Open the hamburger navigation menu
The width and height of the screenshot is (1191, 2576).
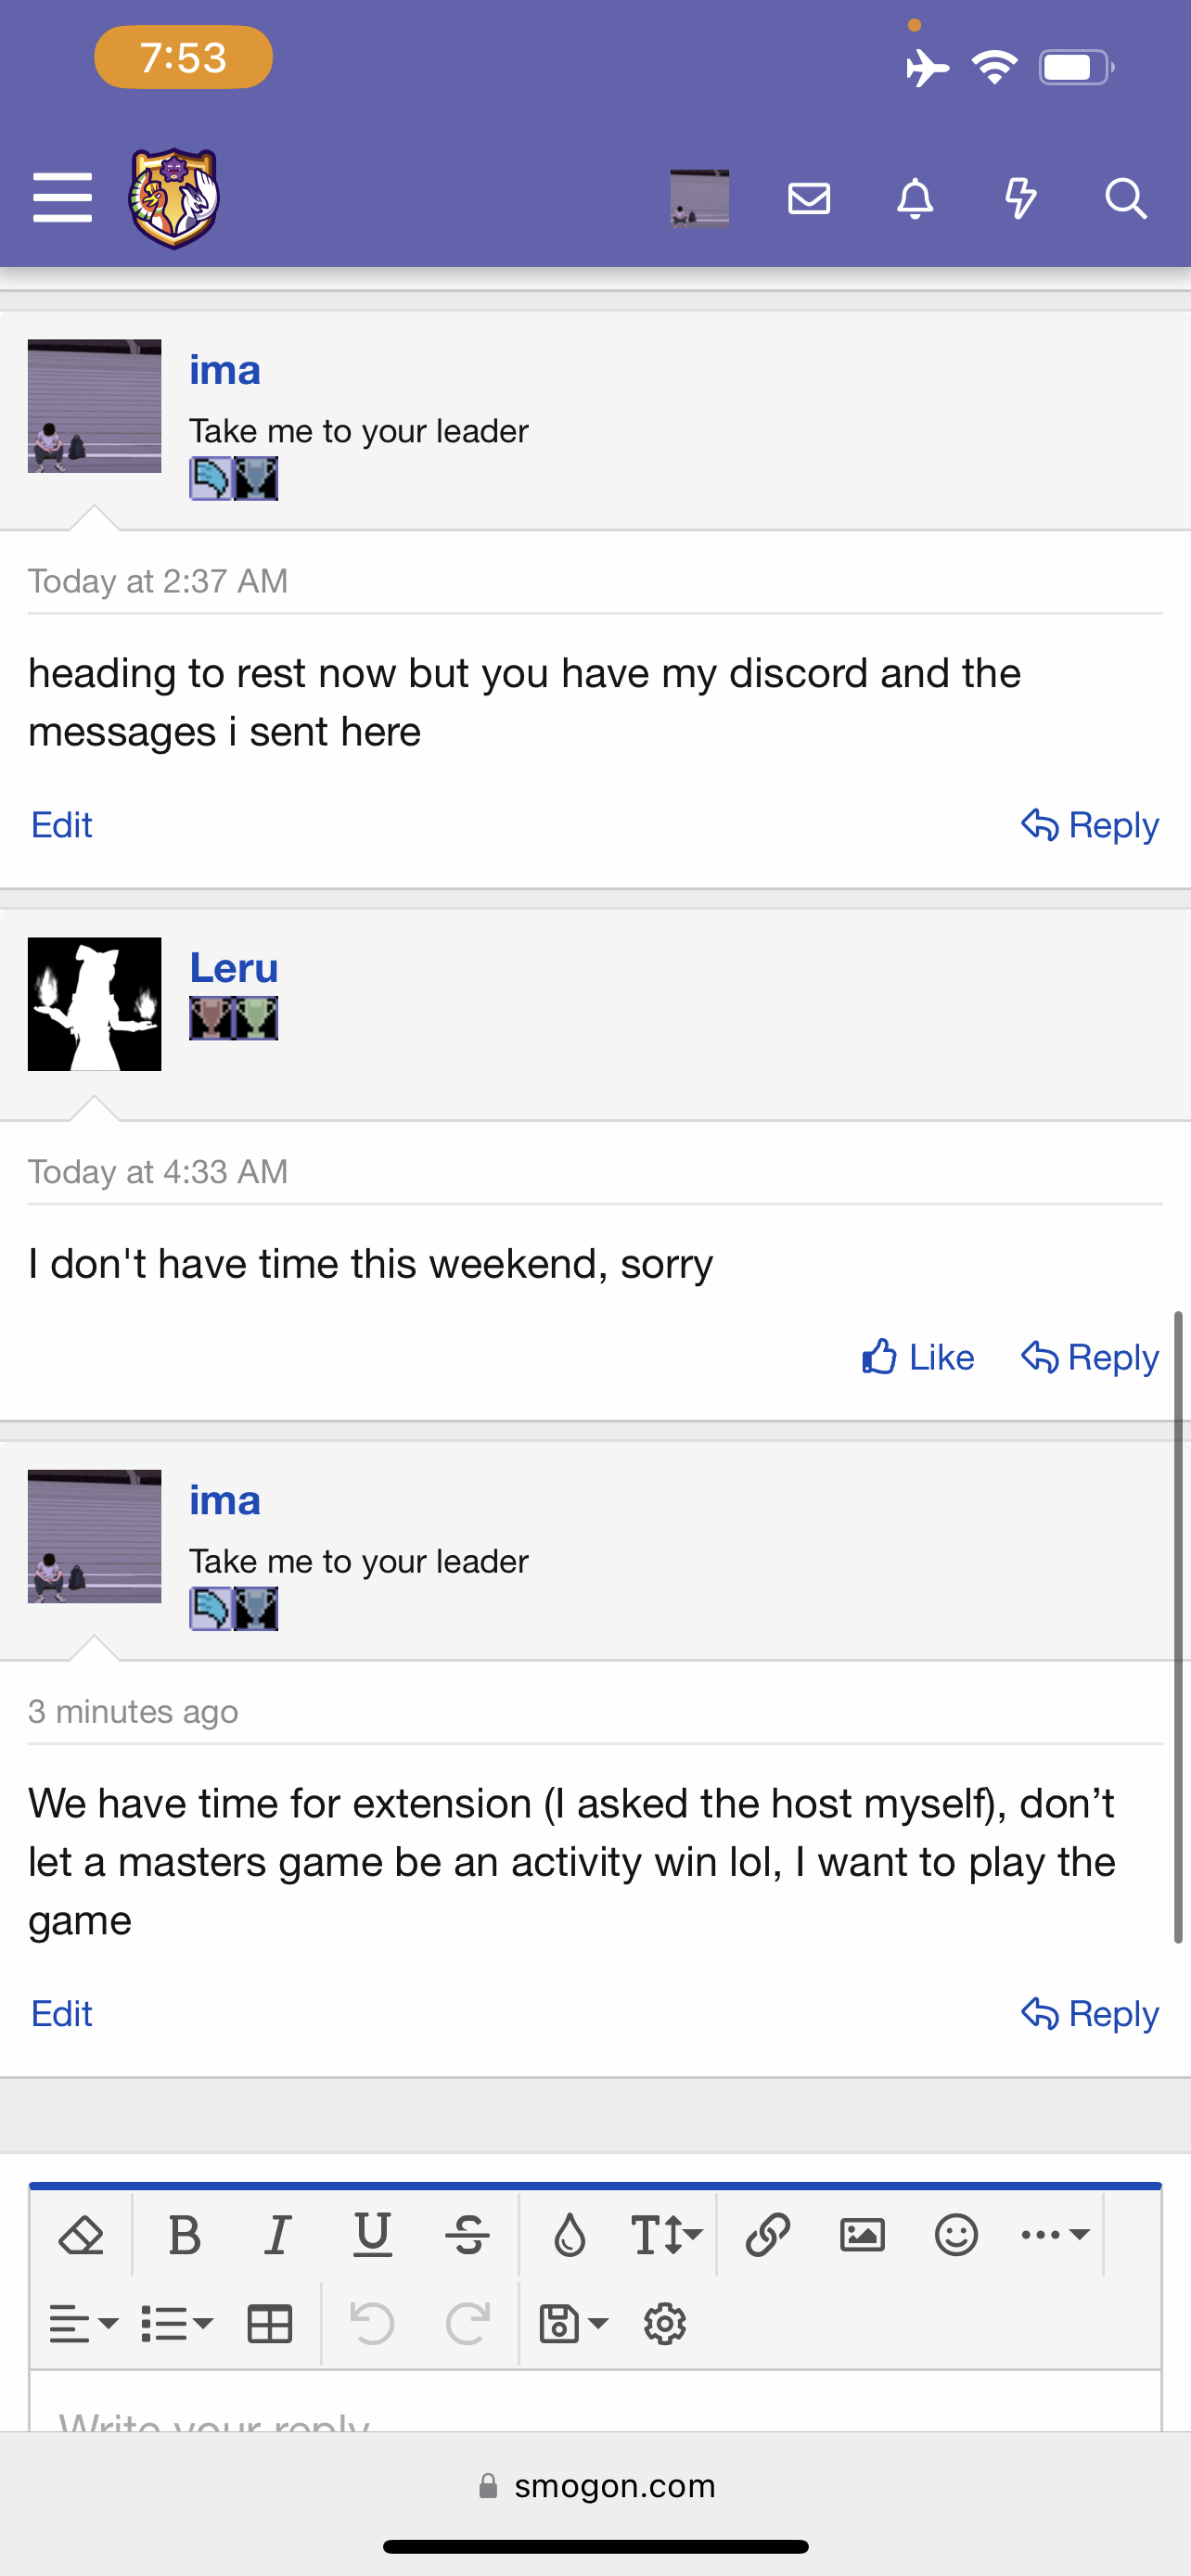62,197
